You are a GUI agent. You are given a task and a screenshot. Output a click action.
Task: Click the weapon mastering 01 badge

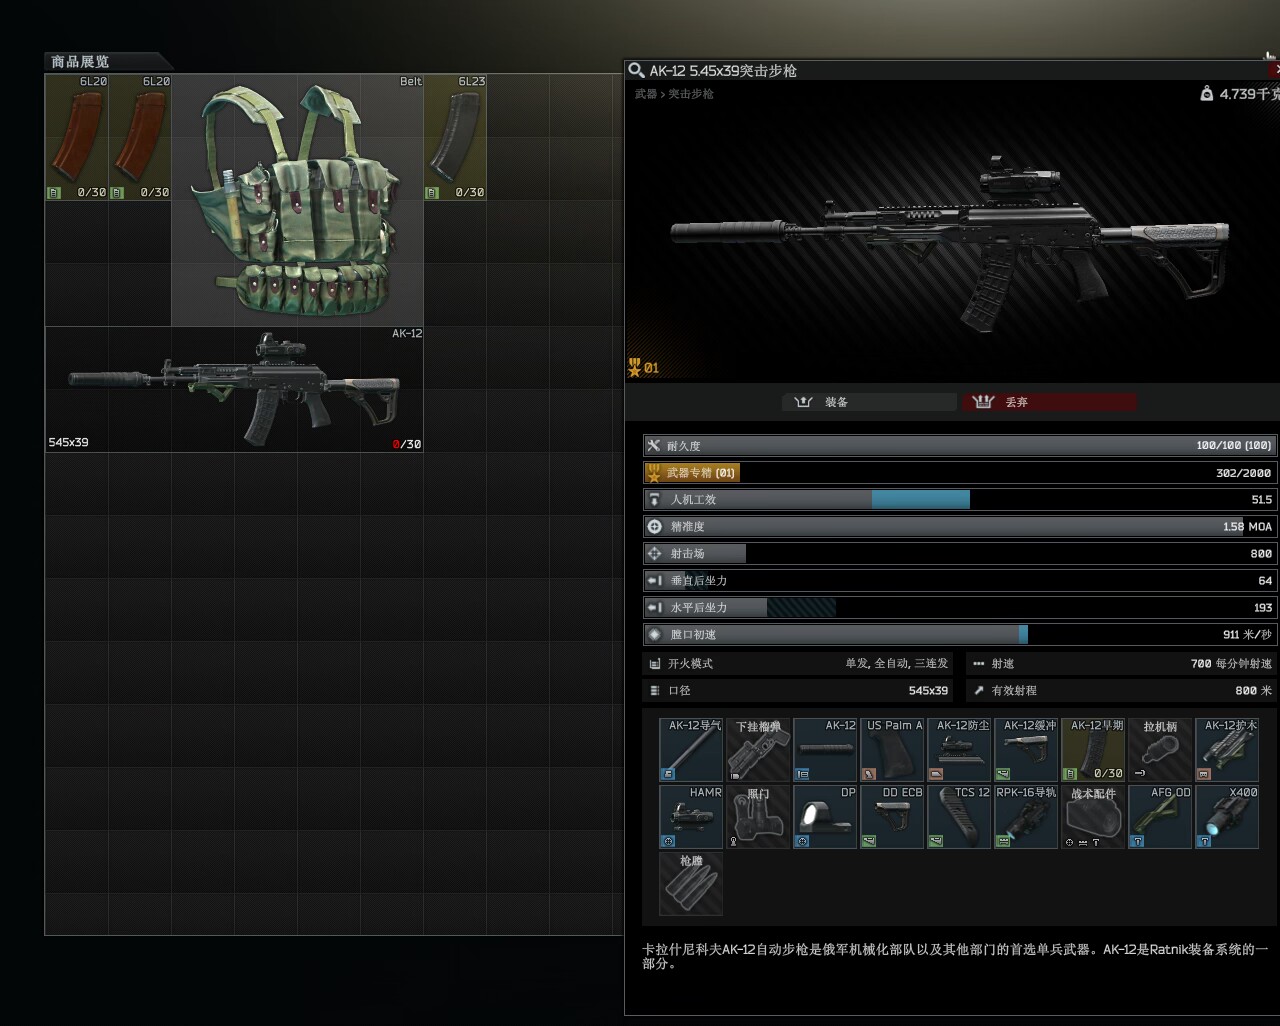[x=643, y=367]
